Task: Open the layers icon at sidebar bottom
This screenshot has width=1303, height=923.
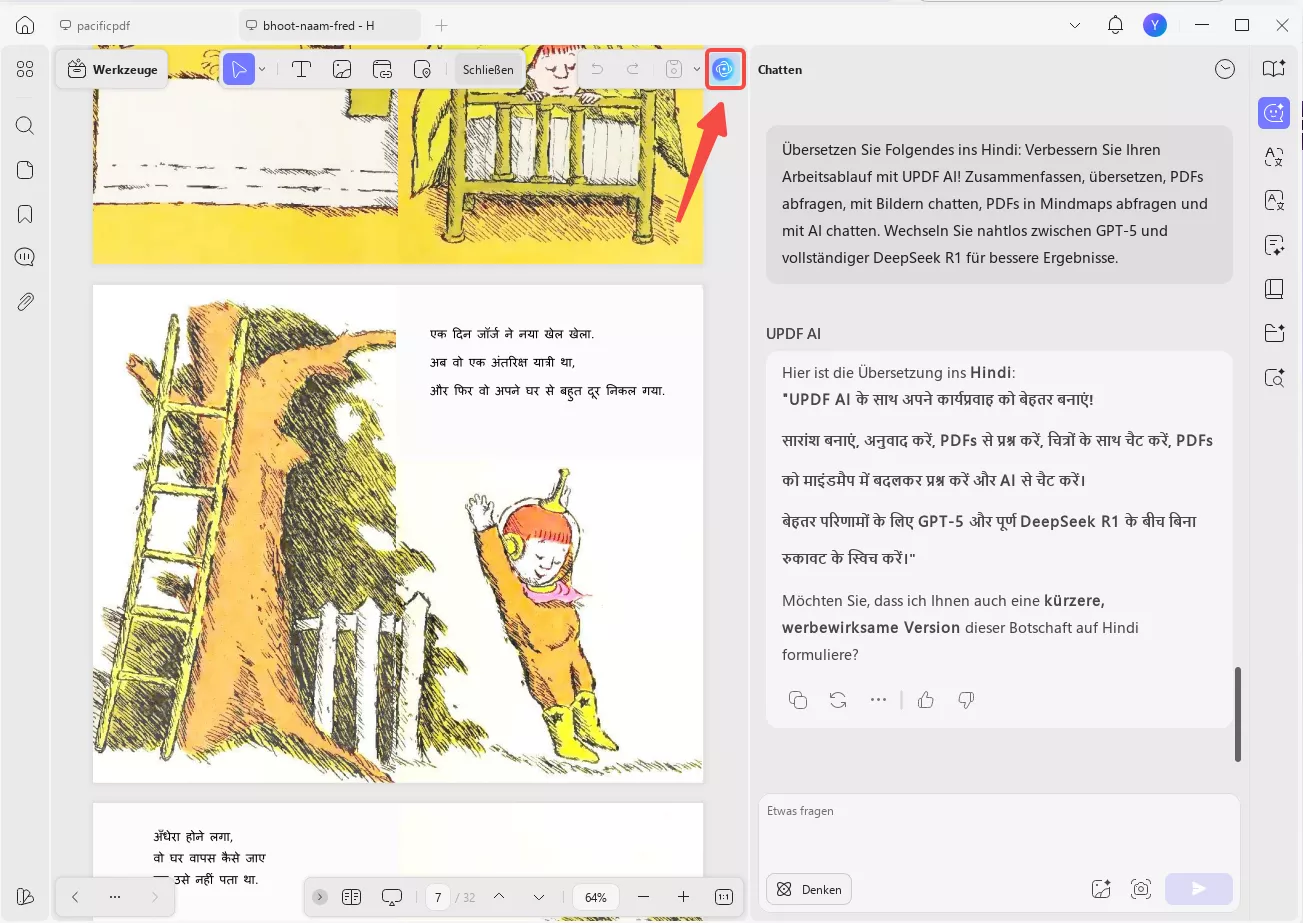Action: point(25,896)
